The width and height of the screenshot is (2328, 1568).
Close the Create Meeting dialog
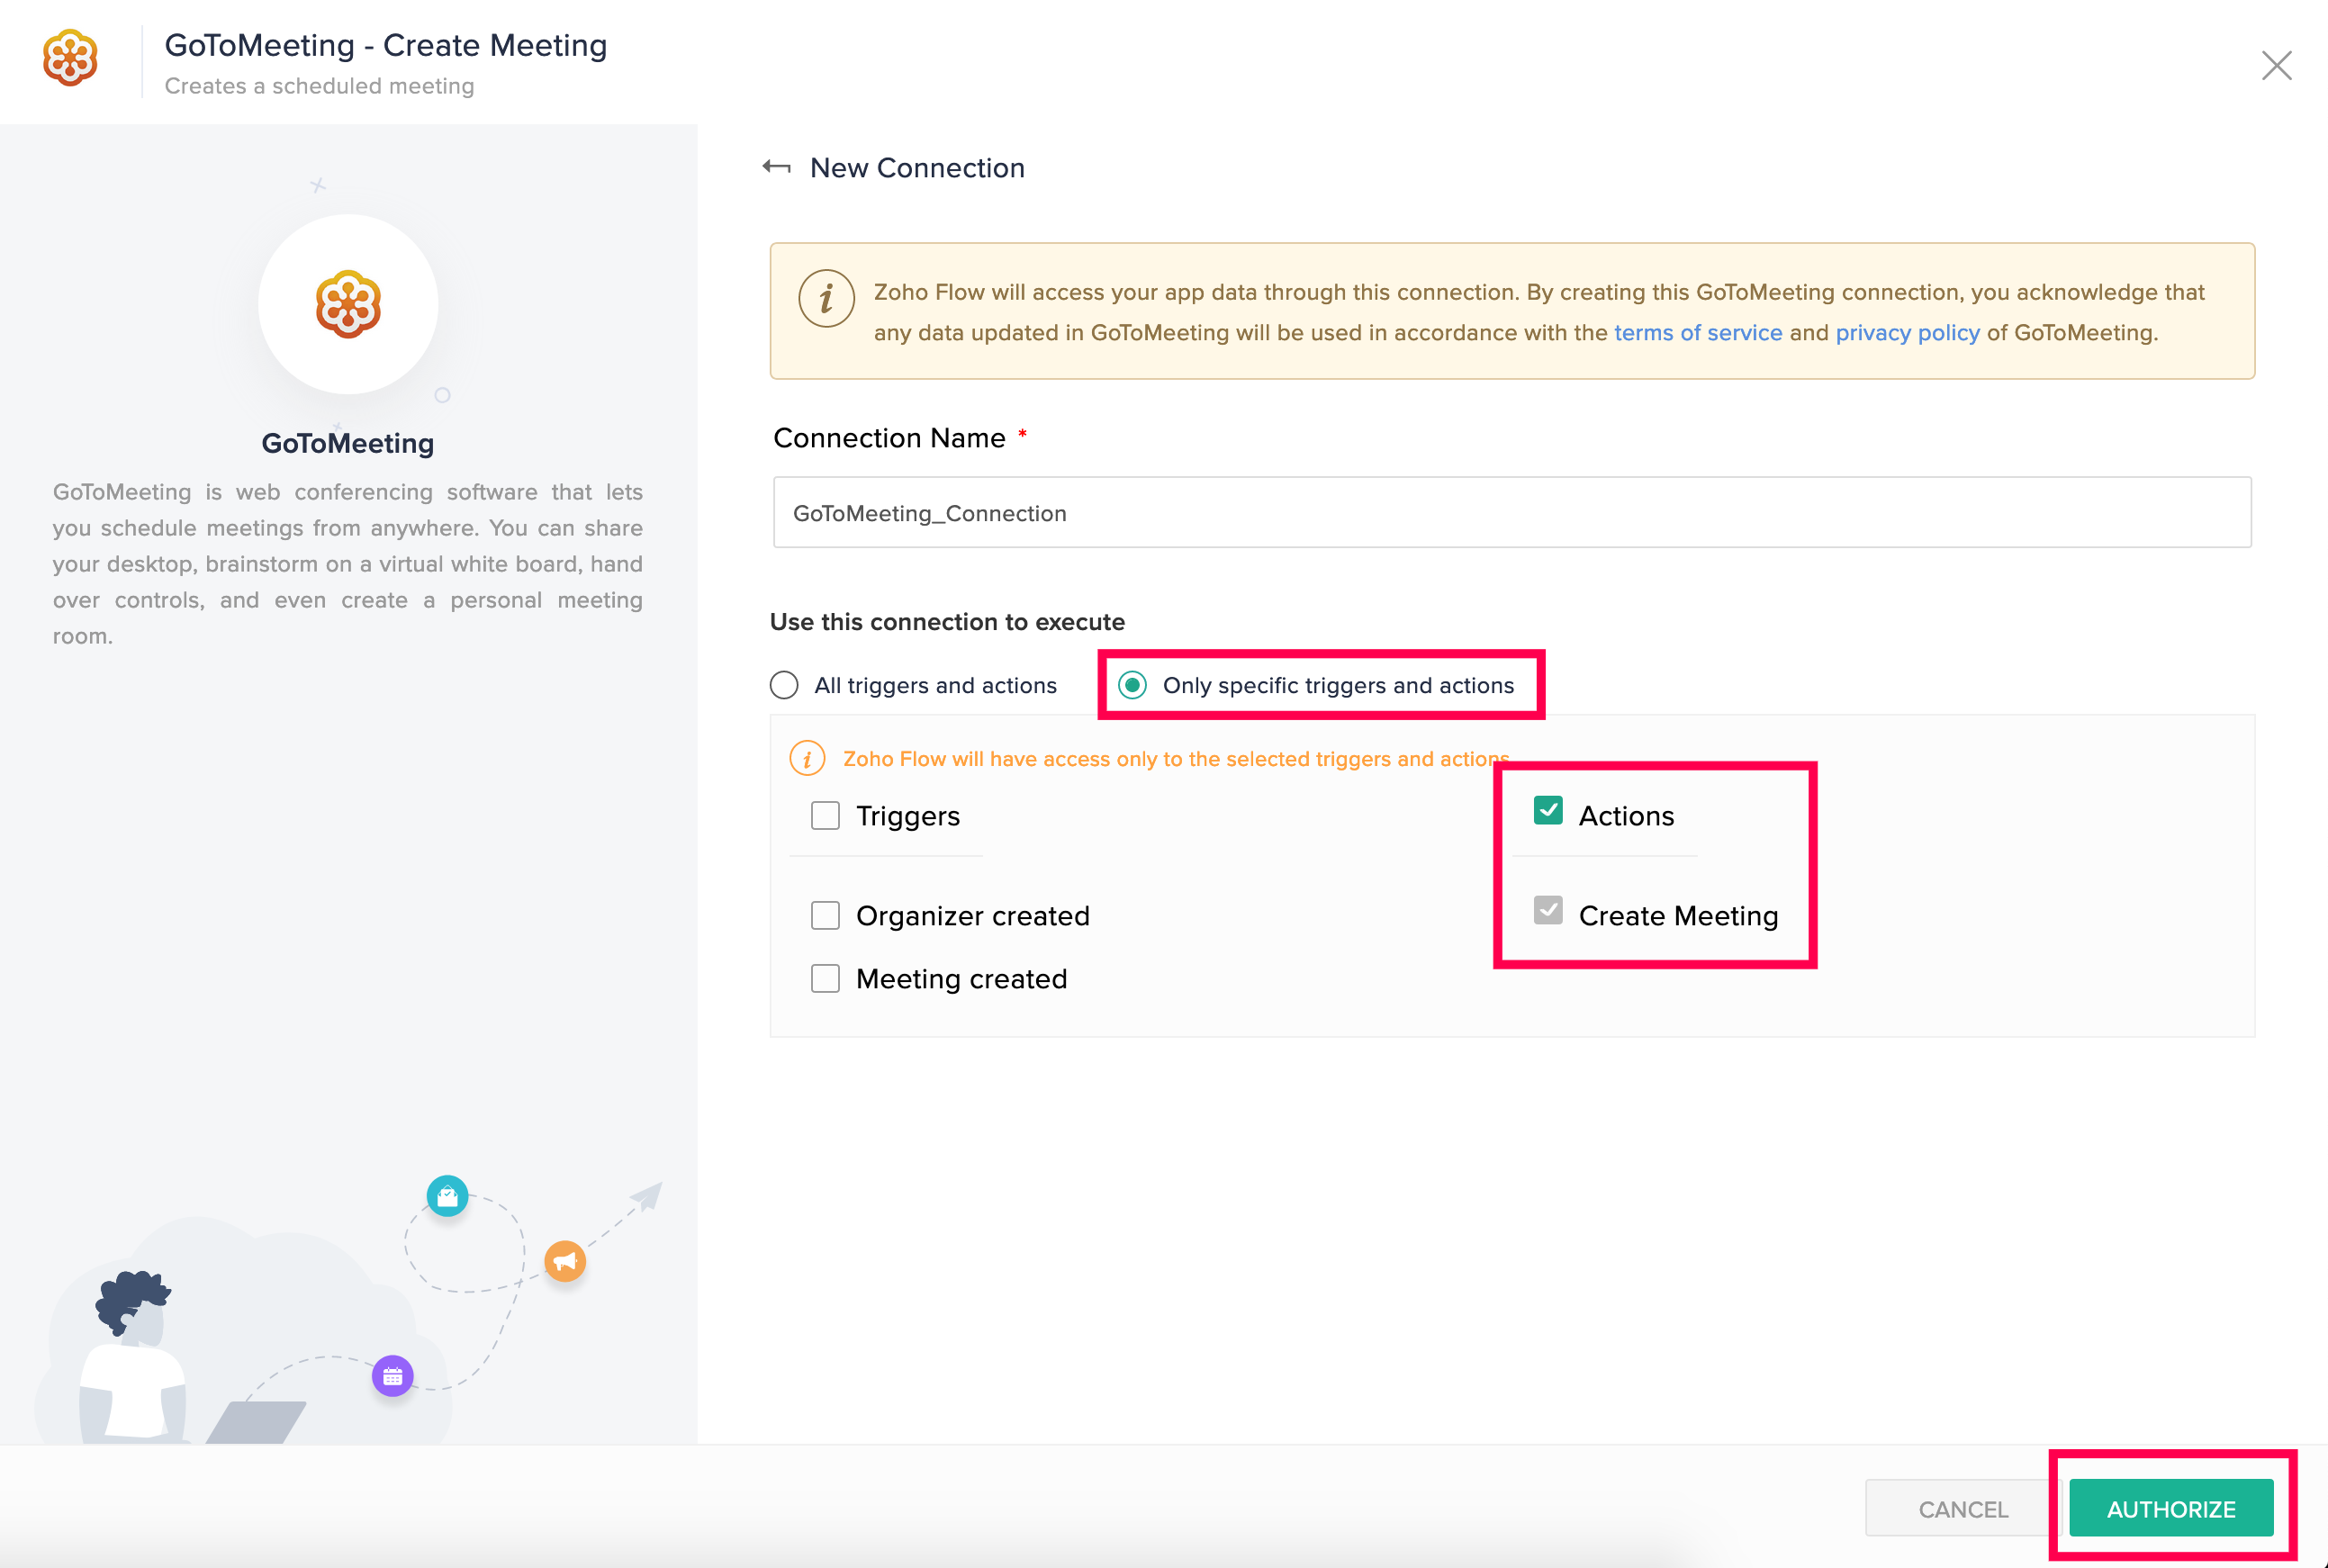pyautogui.click(x=2276, y=66)
